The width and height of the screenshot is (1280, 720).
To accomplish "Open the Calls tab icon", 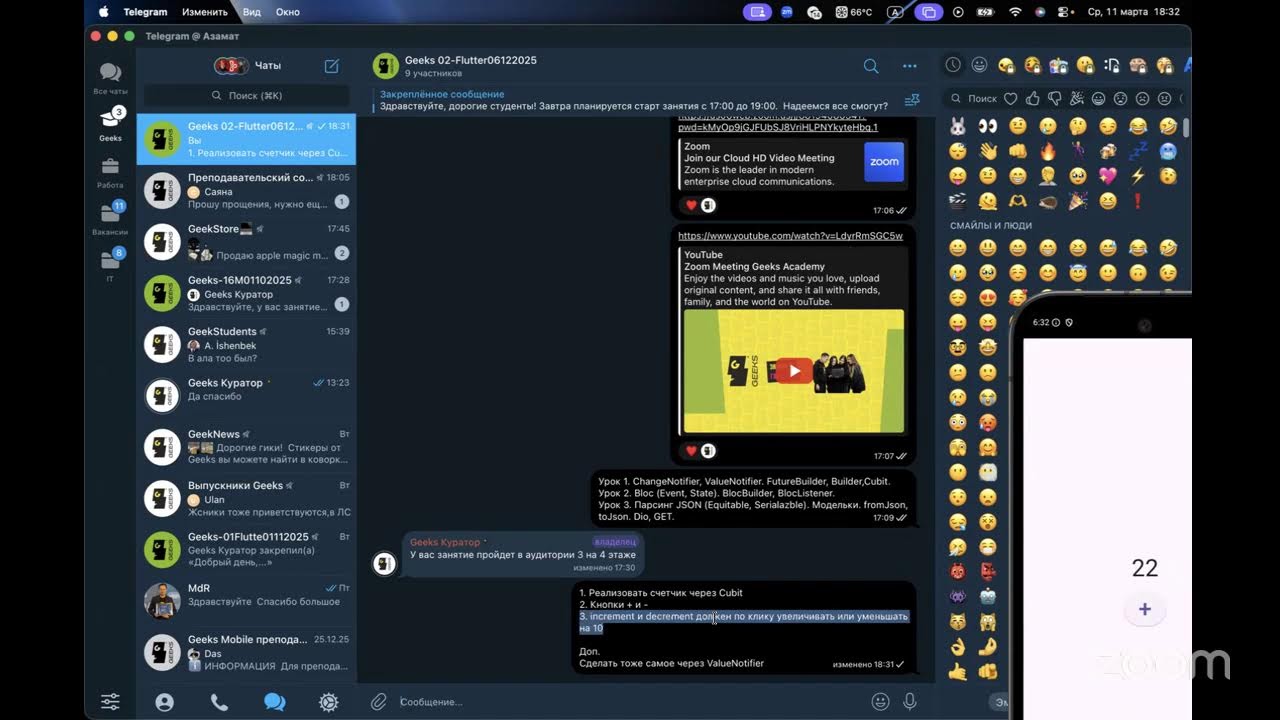I will click(219, 702).
